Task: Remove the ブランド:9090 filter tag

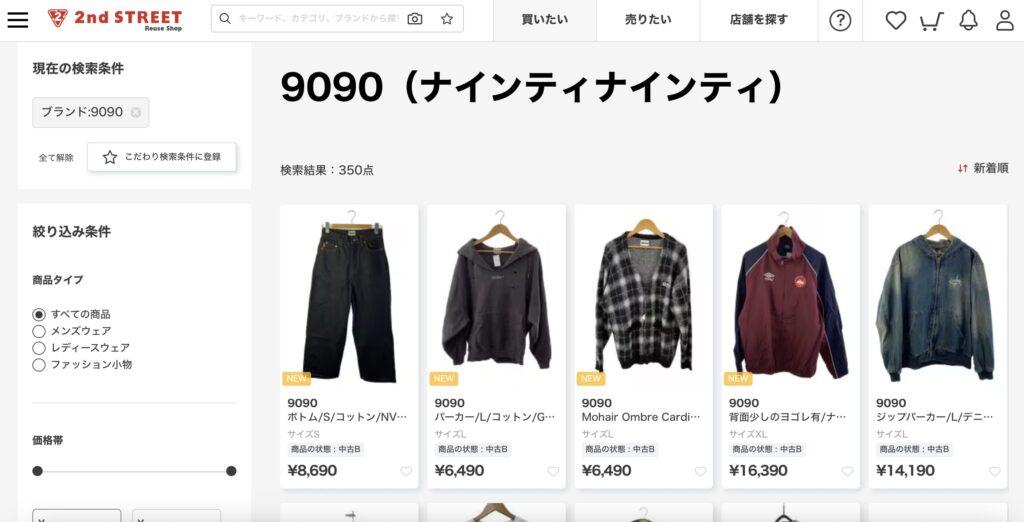Action: 136,112
